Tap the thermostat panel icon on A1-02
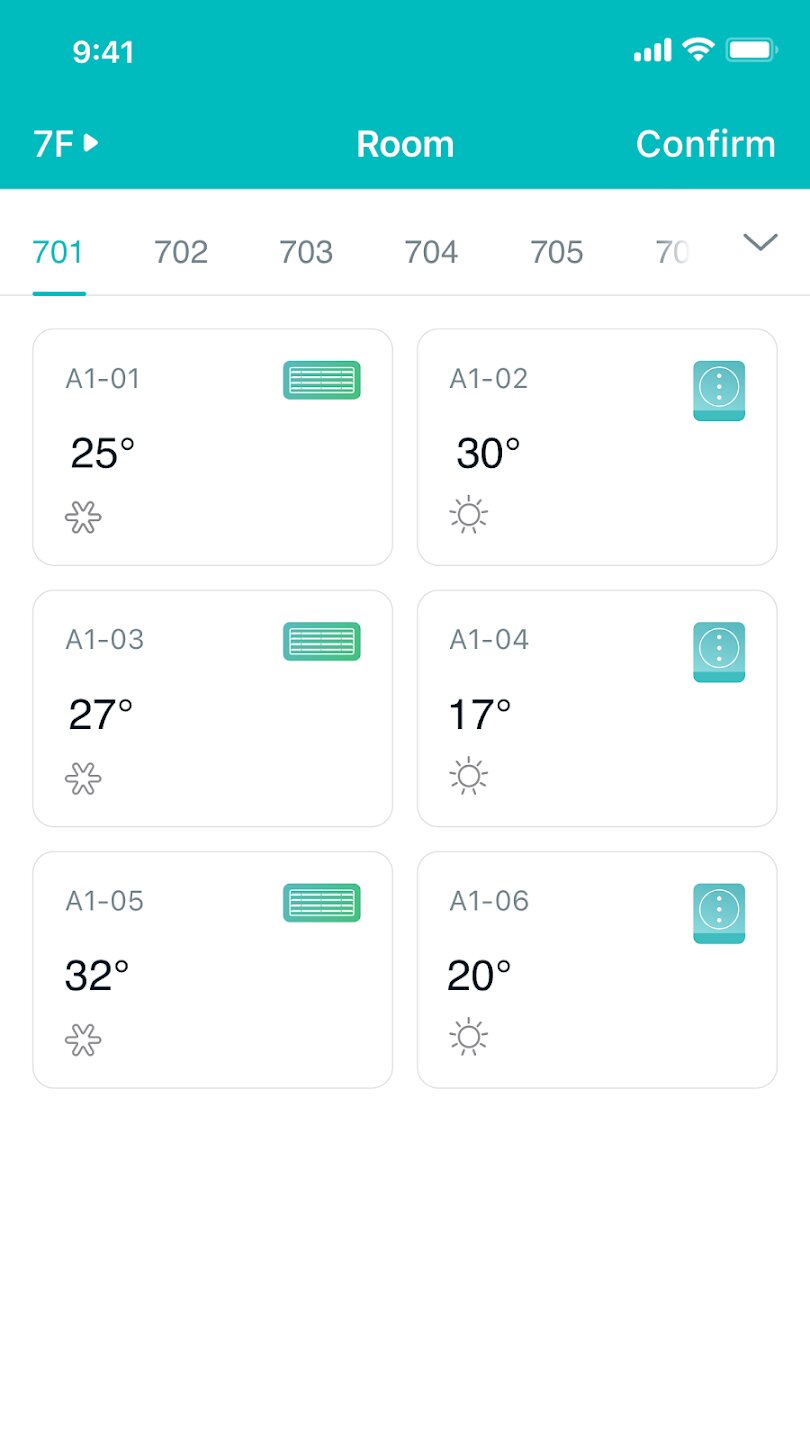 tap(718, 390)
